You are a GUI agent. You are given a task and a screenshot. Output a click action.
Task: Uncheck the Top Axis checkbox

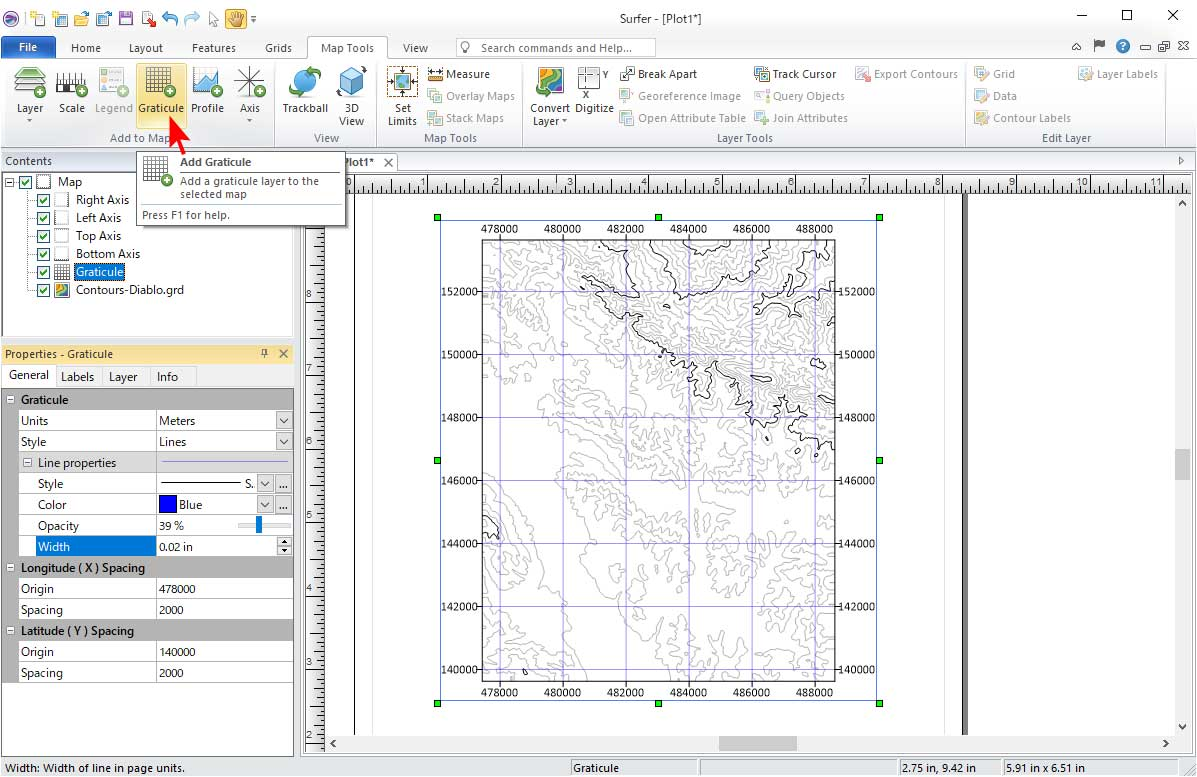coord(43,236)
